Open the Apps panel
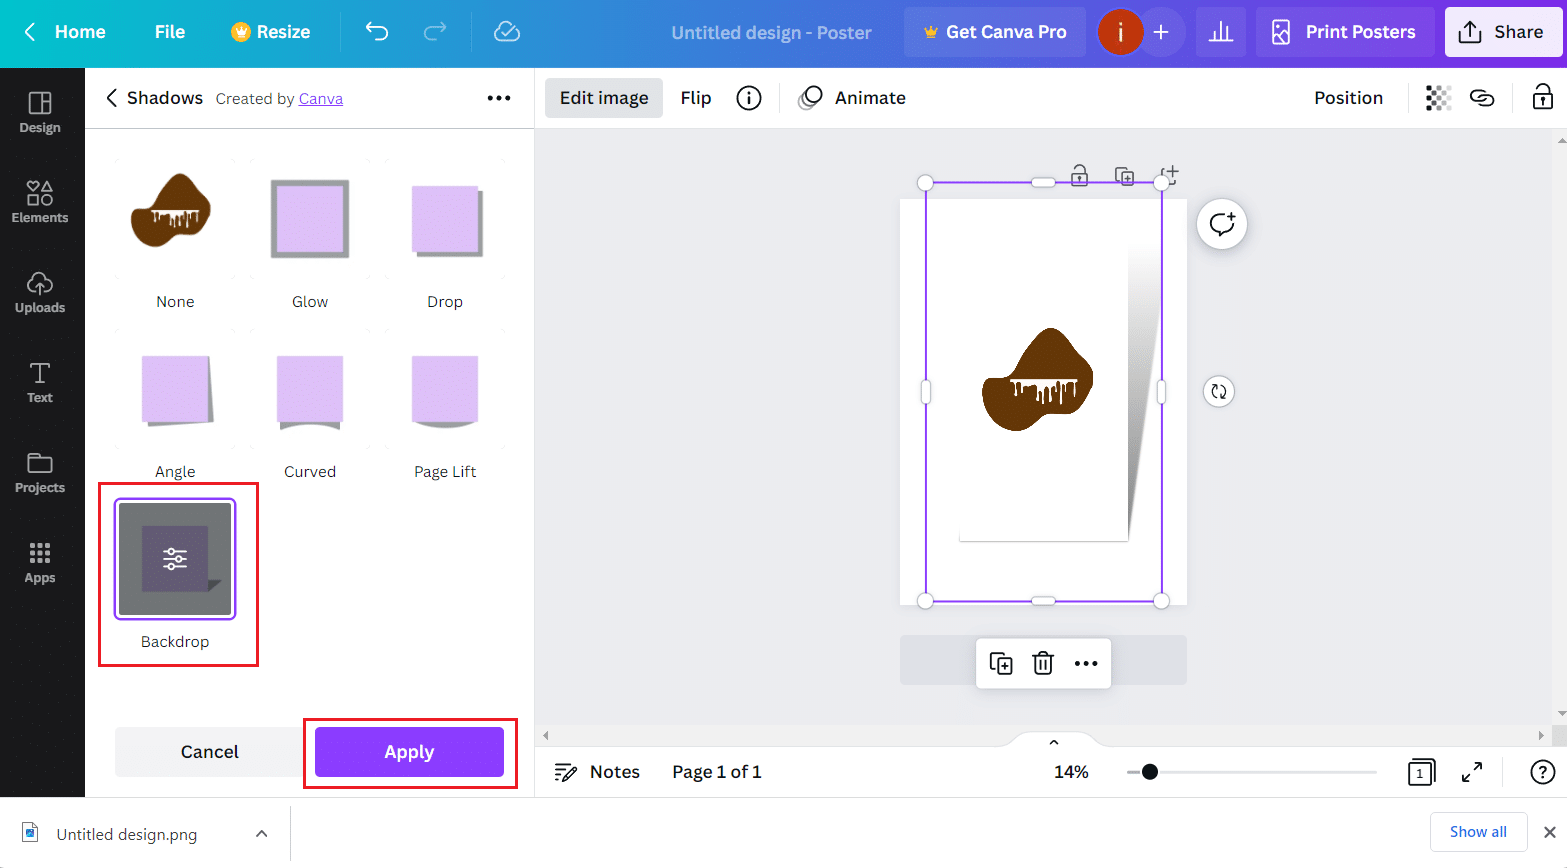The height and width of the screenshot is (868, 1567). click(40, 563)
